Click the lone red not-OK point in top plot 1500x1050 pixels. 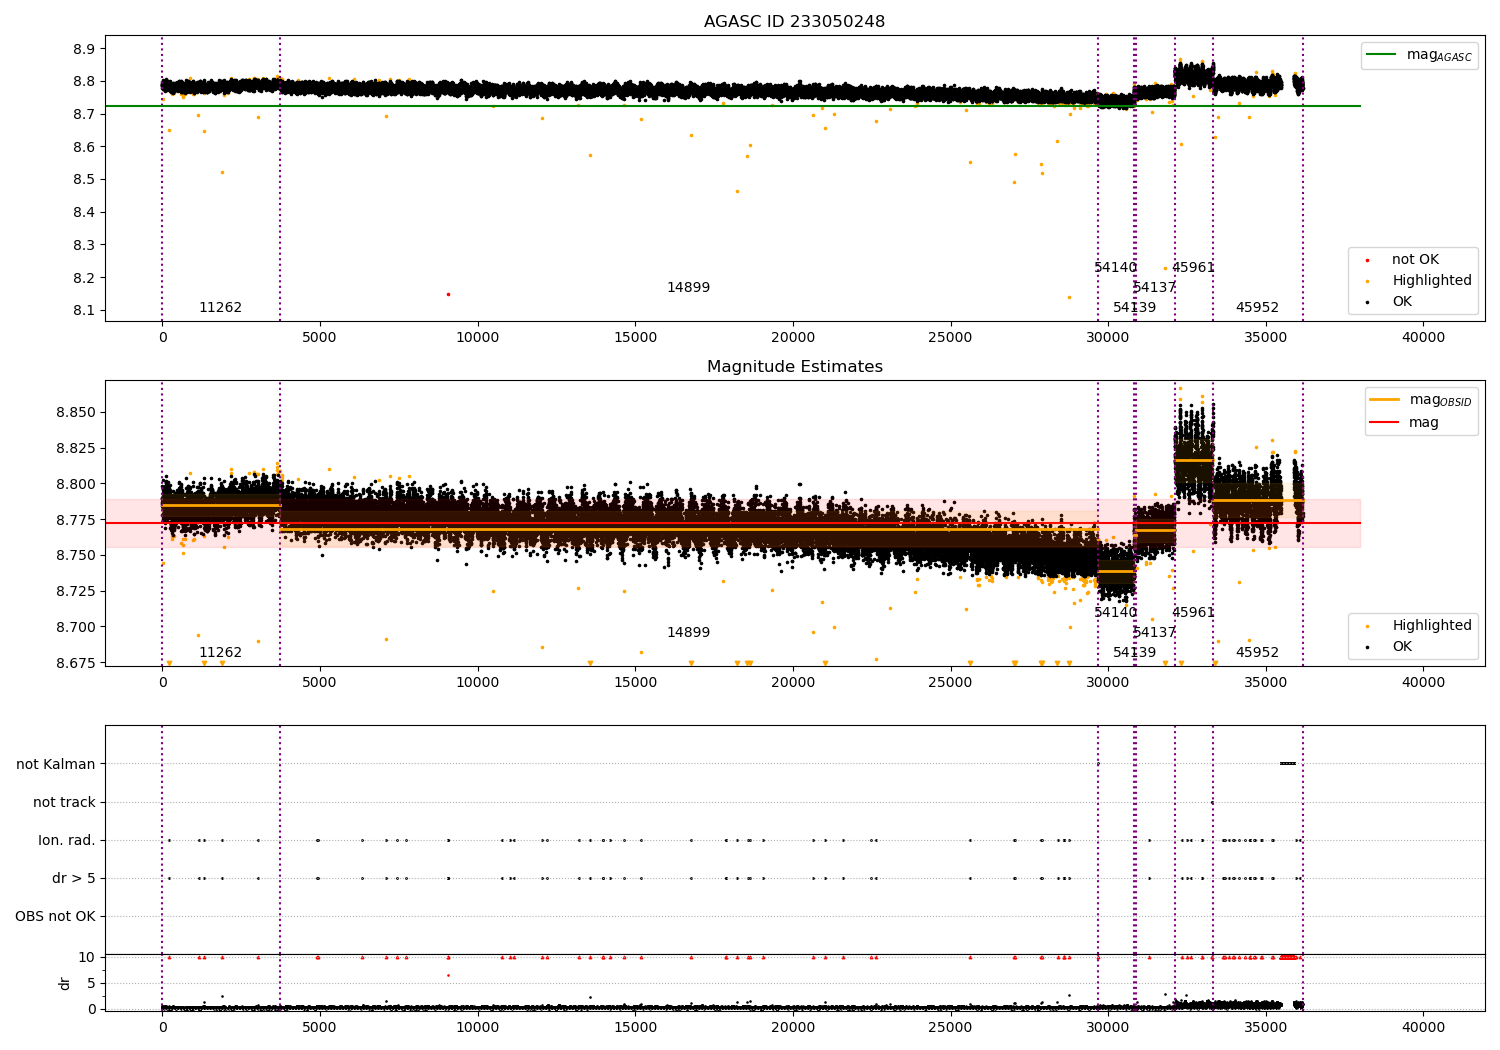(x=448, y=294)
